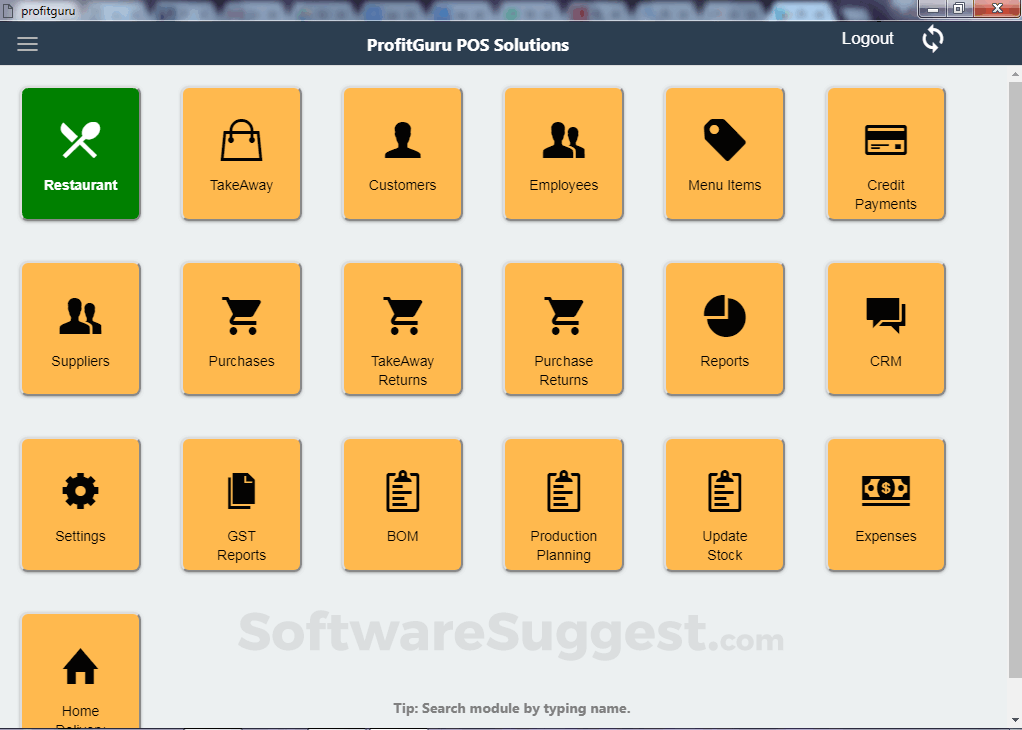Viewport: 1022px width, 730px height.
Task: Open the Production Planning tile
Action: (564, 505)
